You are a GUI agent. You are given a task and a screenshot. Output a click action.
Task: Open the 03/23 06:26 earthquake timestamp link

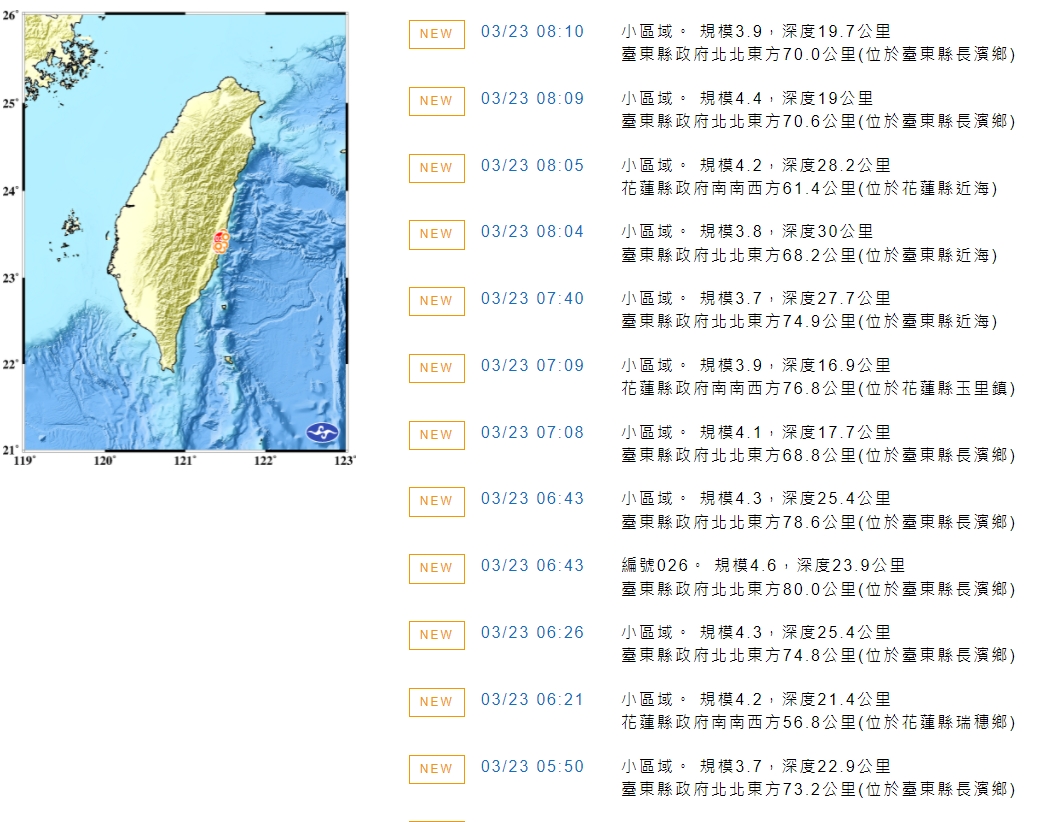[532, 632]
